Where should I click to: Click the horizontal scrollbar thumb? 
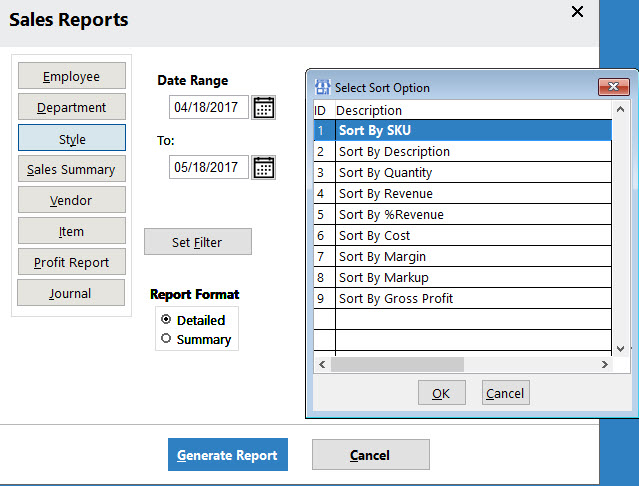[x=397, y=364]
